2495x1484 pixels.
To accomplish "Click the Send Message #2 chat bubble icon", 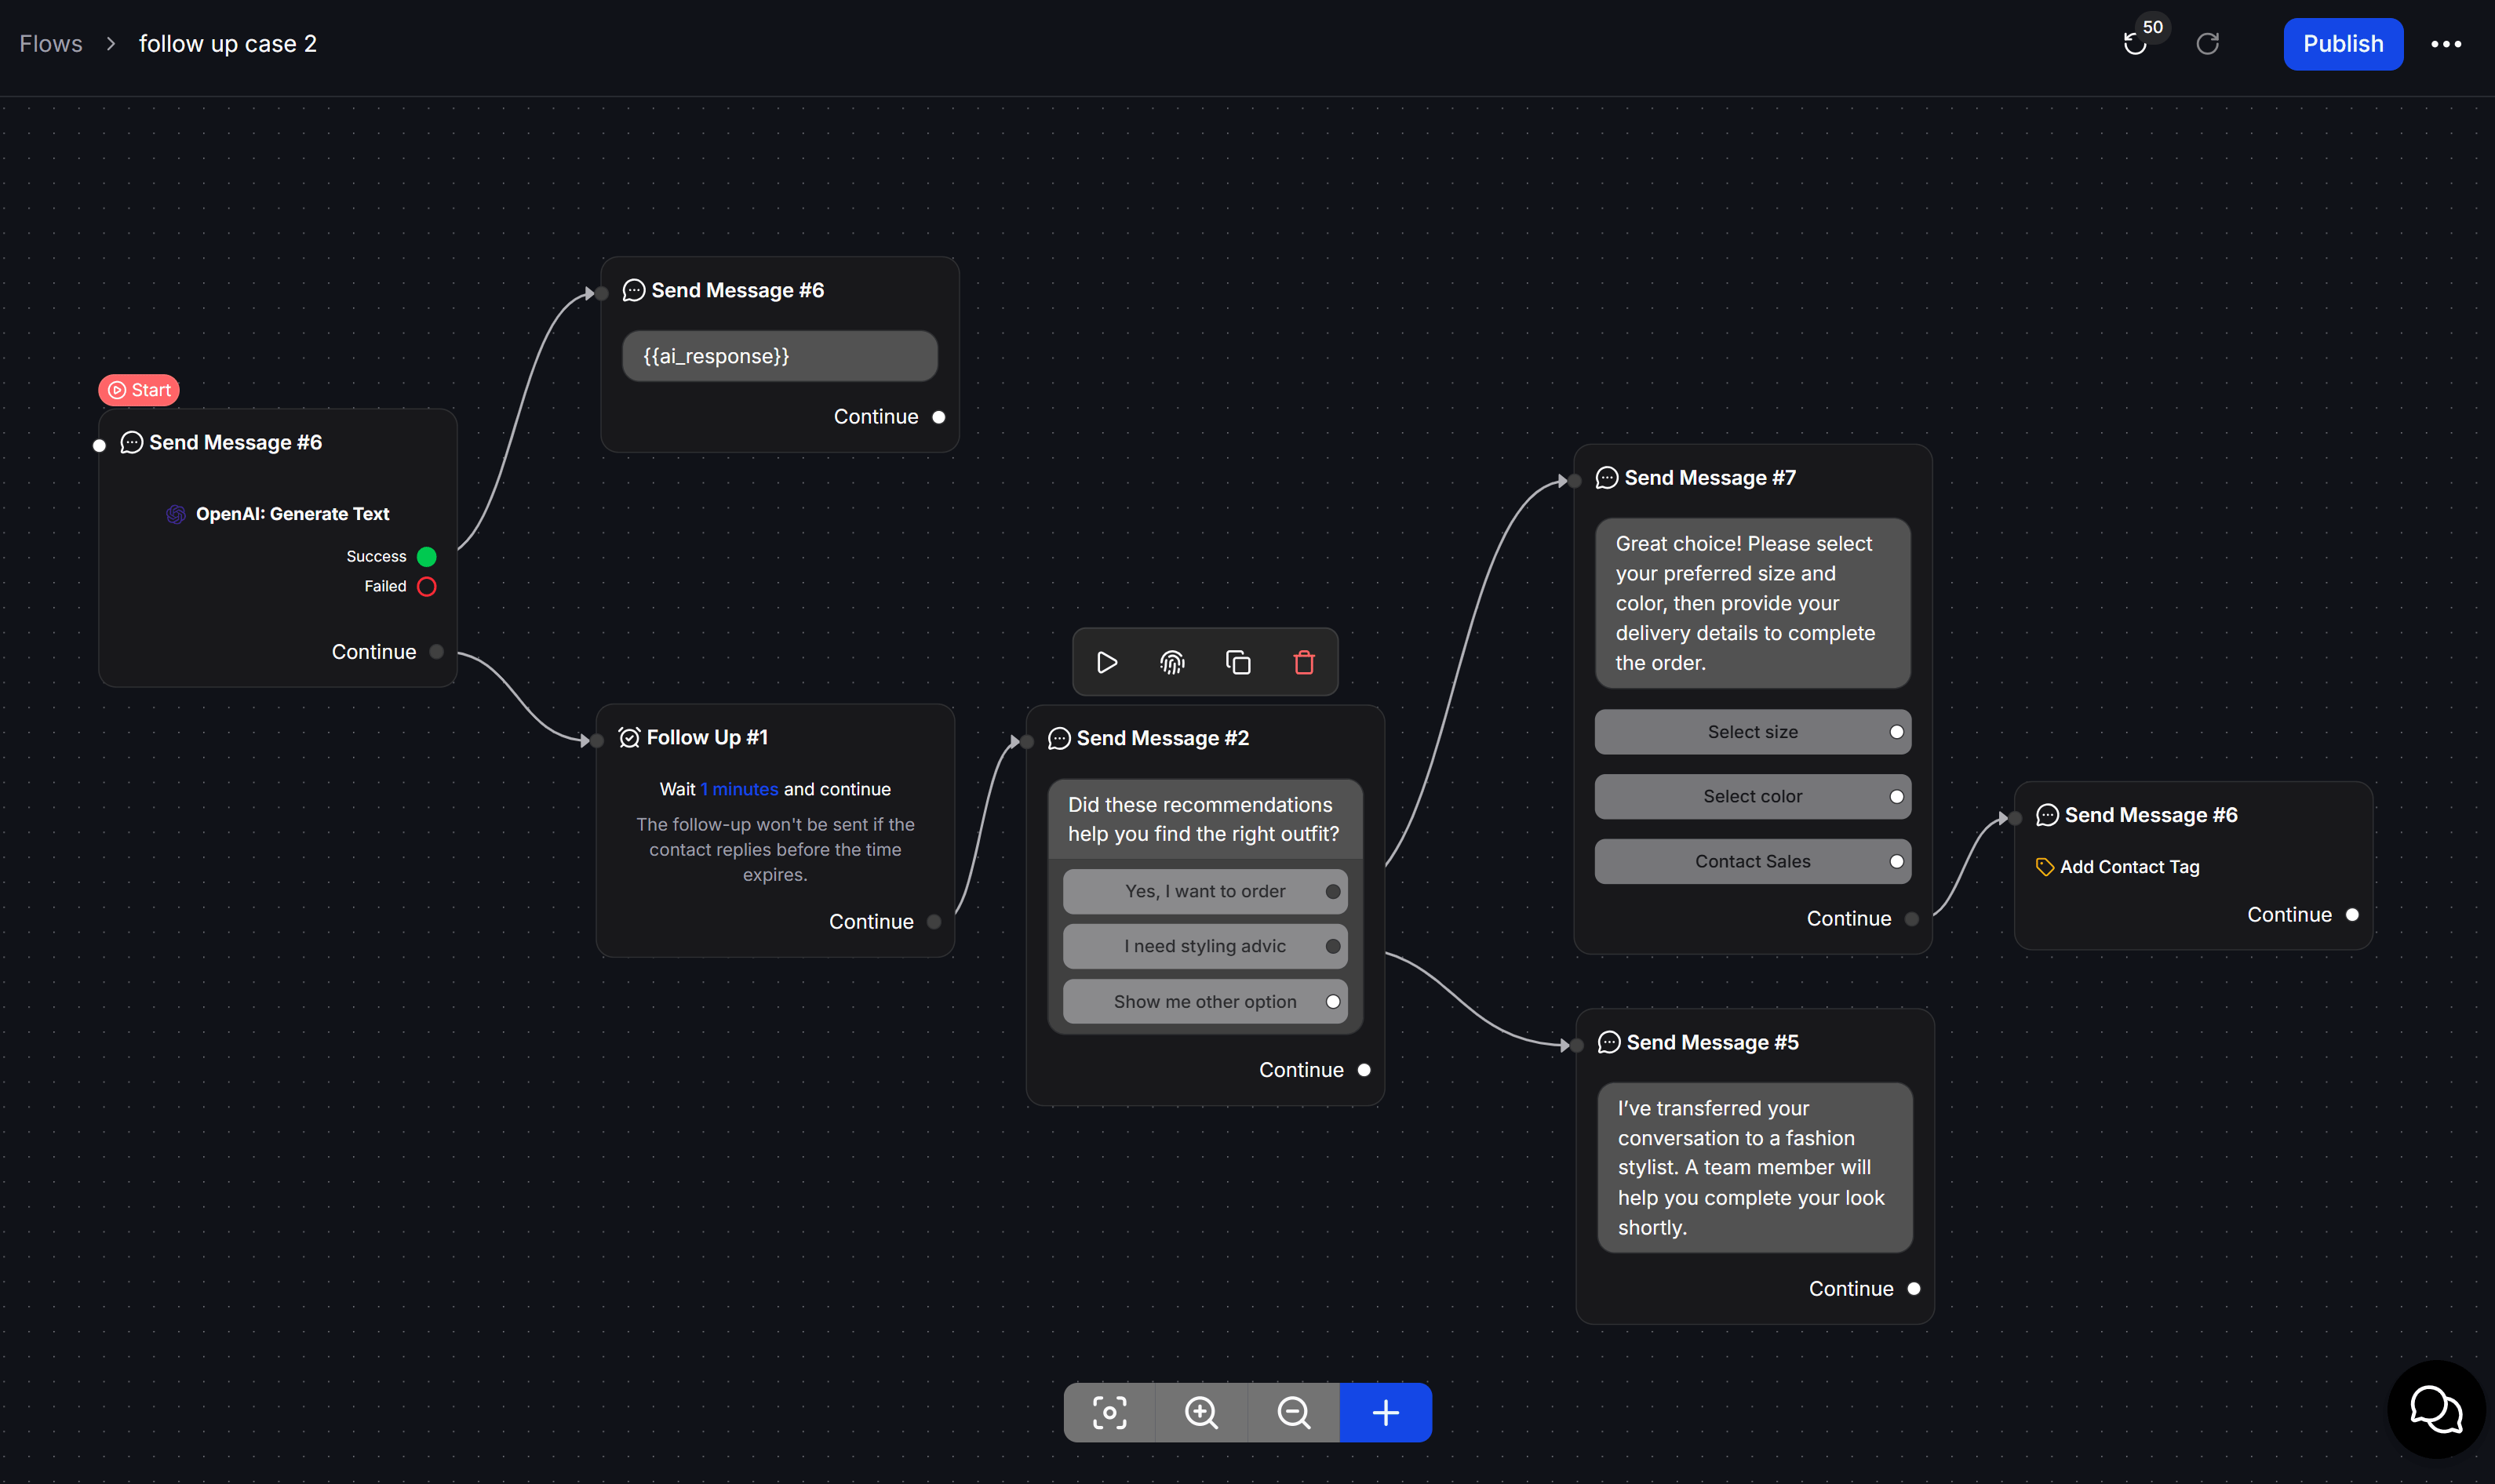I will pyautogui.click(x=1059, y=739).
